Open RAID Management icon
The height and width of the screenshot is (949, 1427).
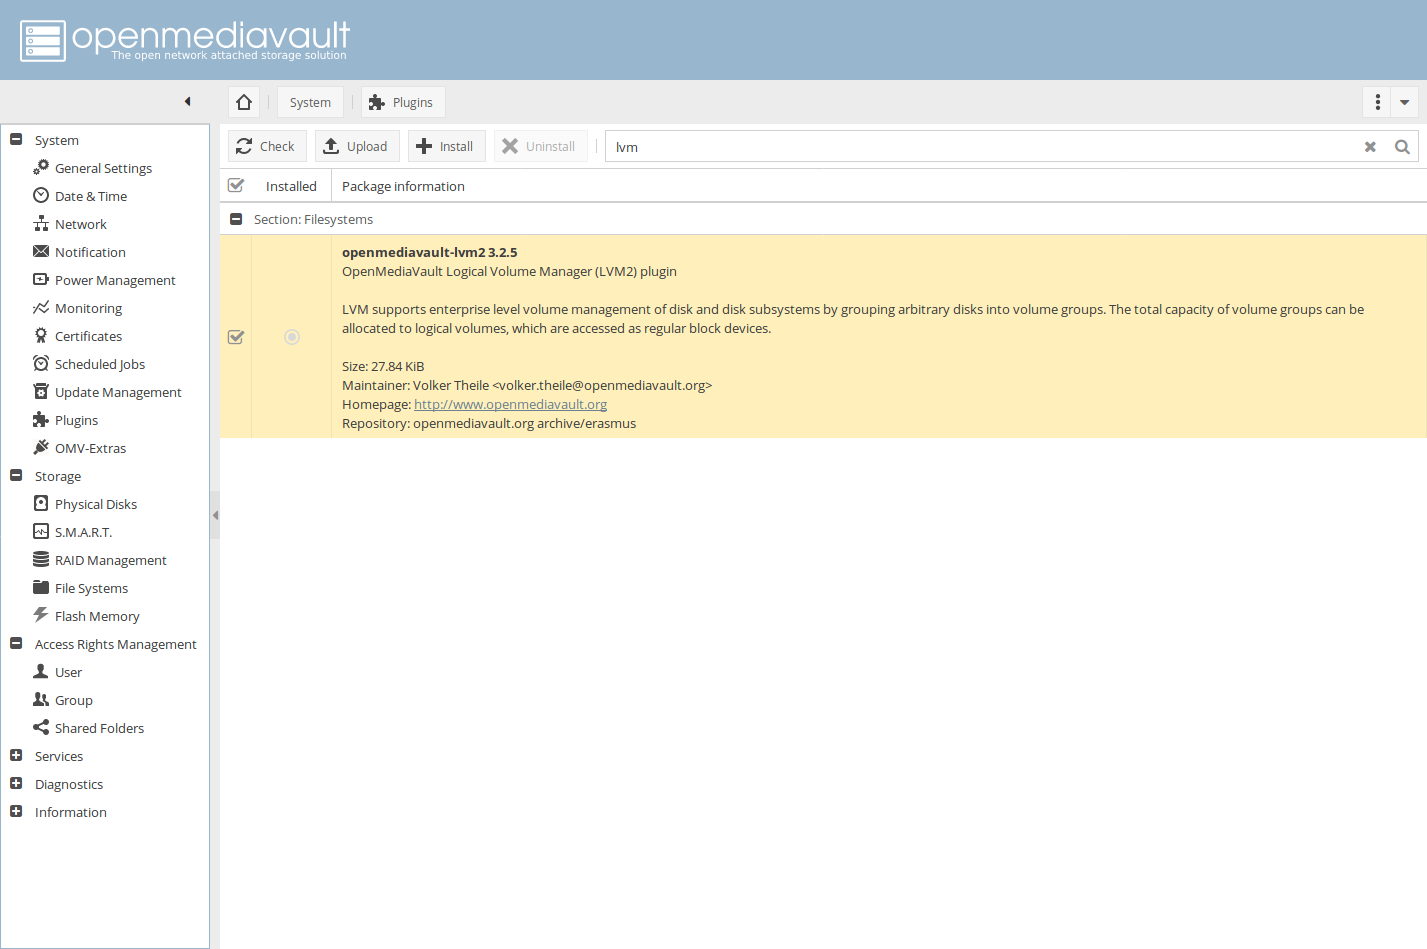(41, 559)
